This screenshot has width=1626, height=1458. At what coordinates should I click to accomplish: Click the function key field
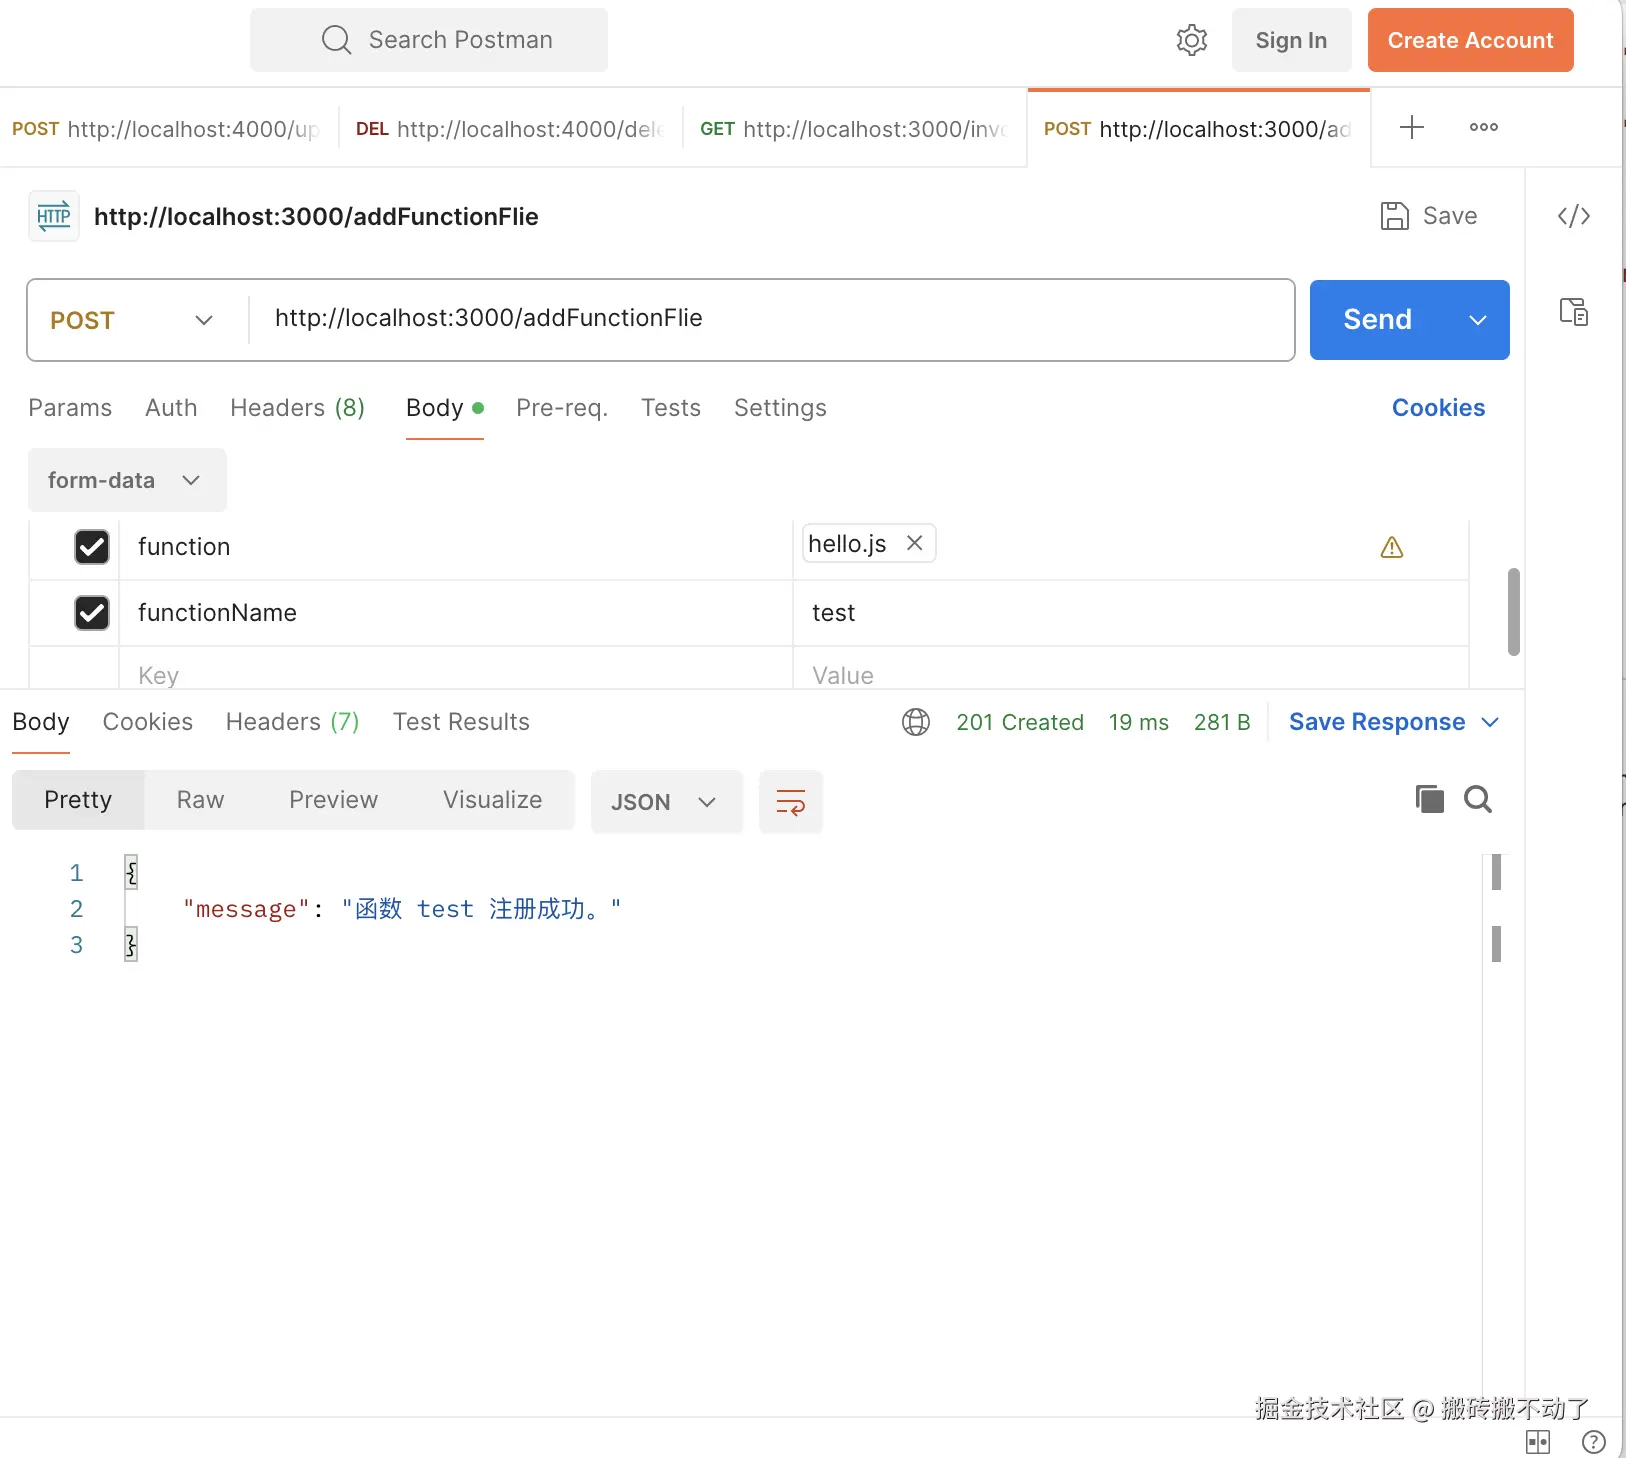tap(456, 547)
